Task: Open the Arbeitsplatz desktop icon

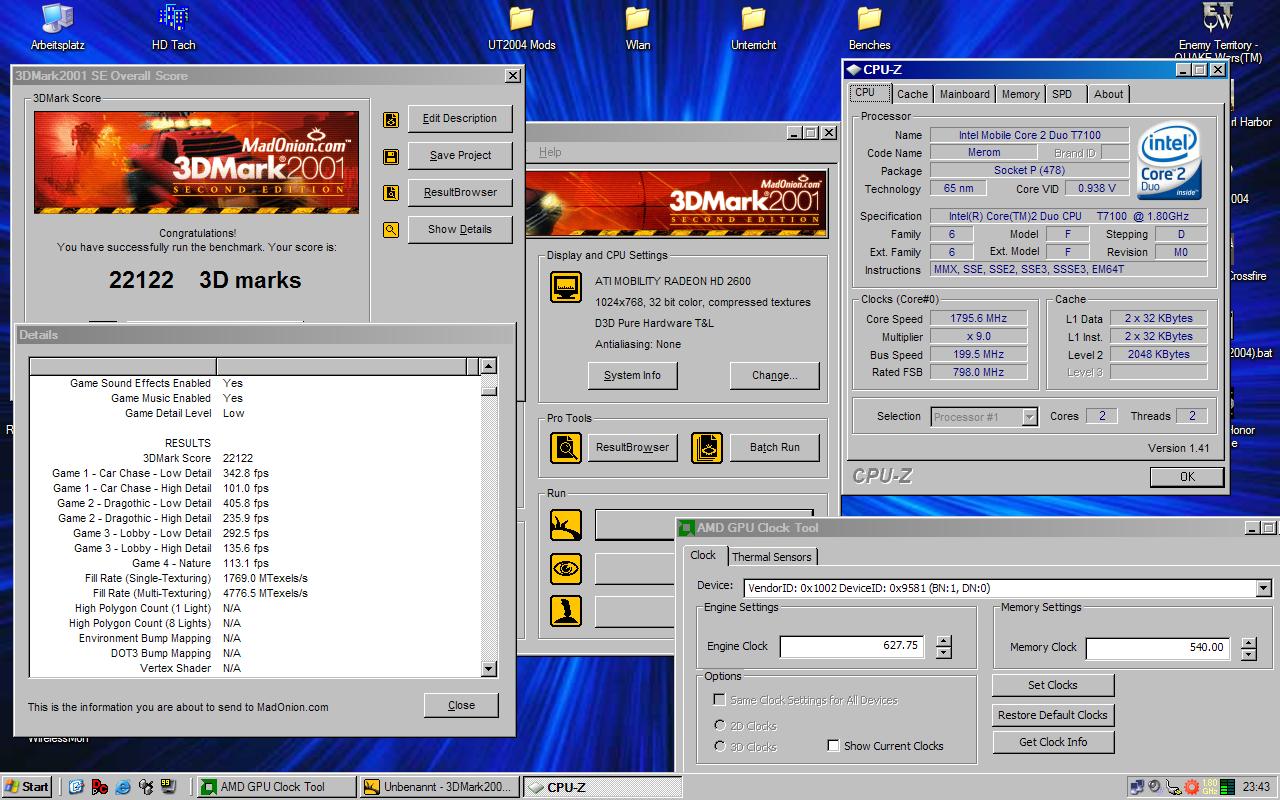Action: [x=58, y=27]
